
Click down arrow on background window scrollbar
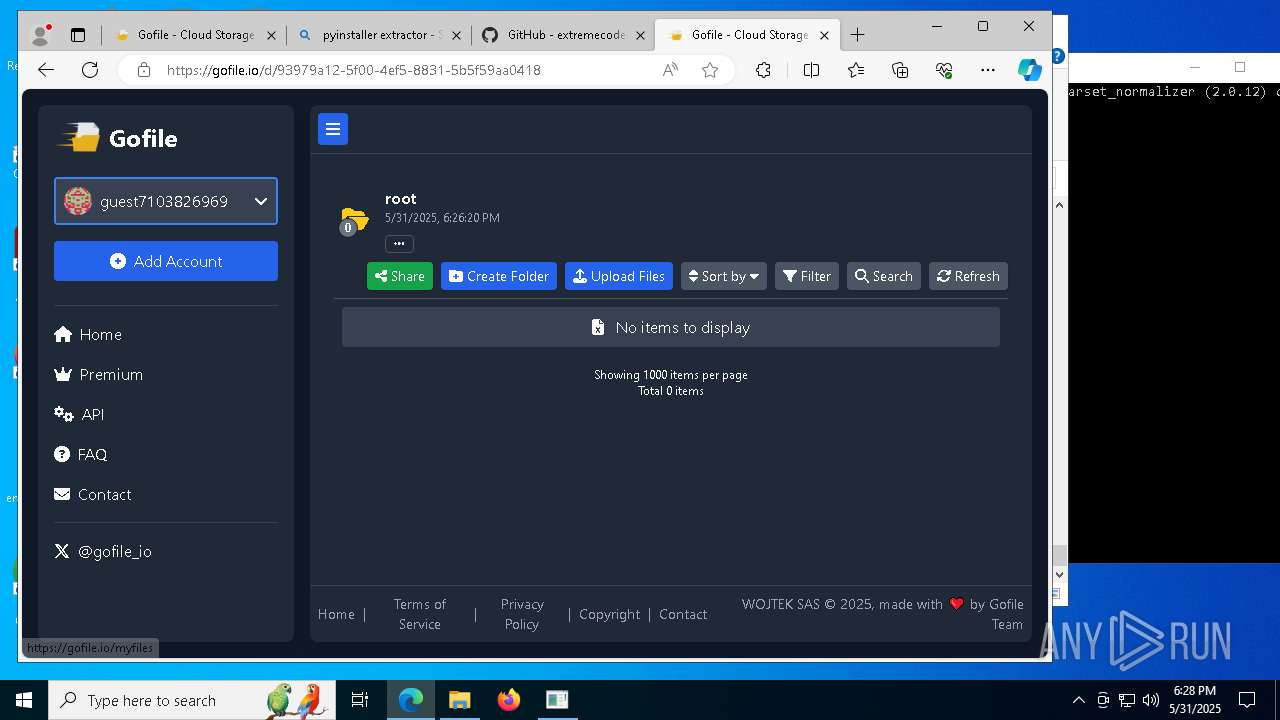coord(1060,574)
